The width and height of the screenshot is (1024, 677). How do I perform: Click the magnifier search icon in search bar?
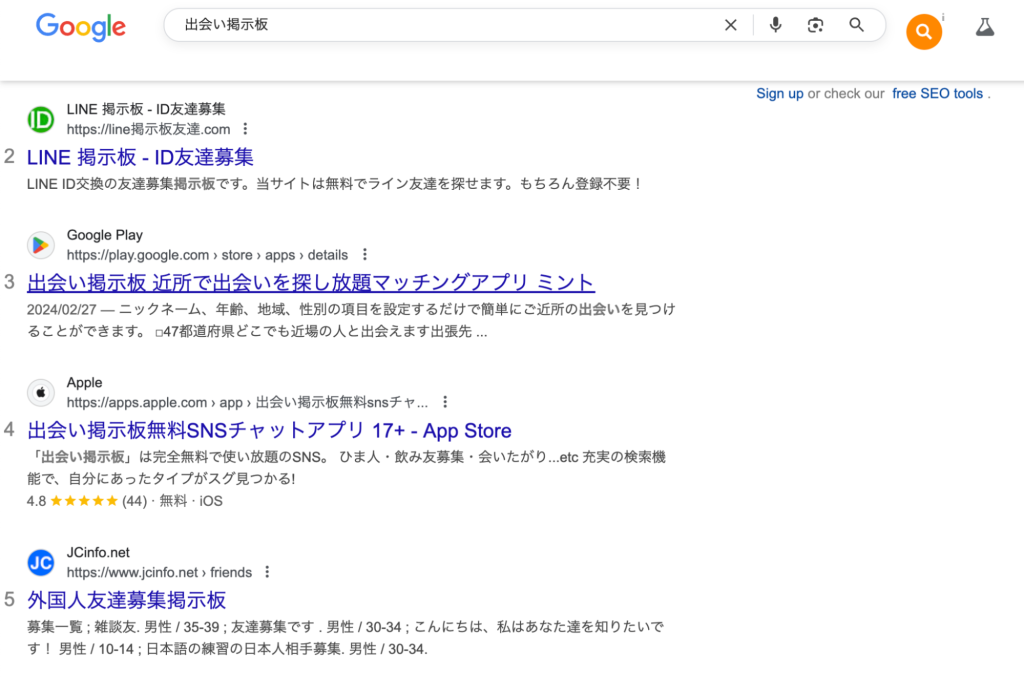tap(856, 25)
